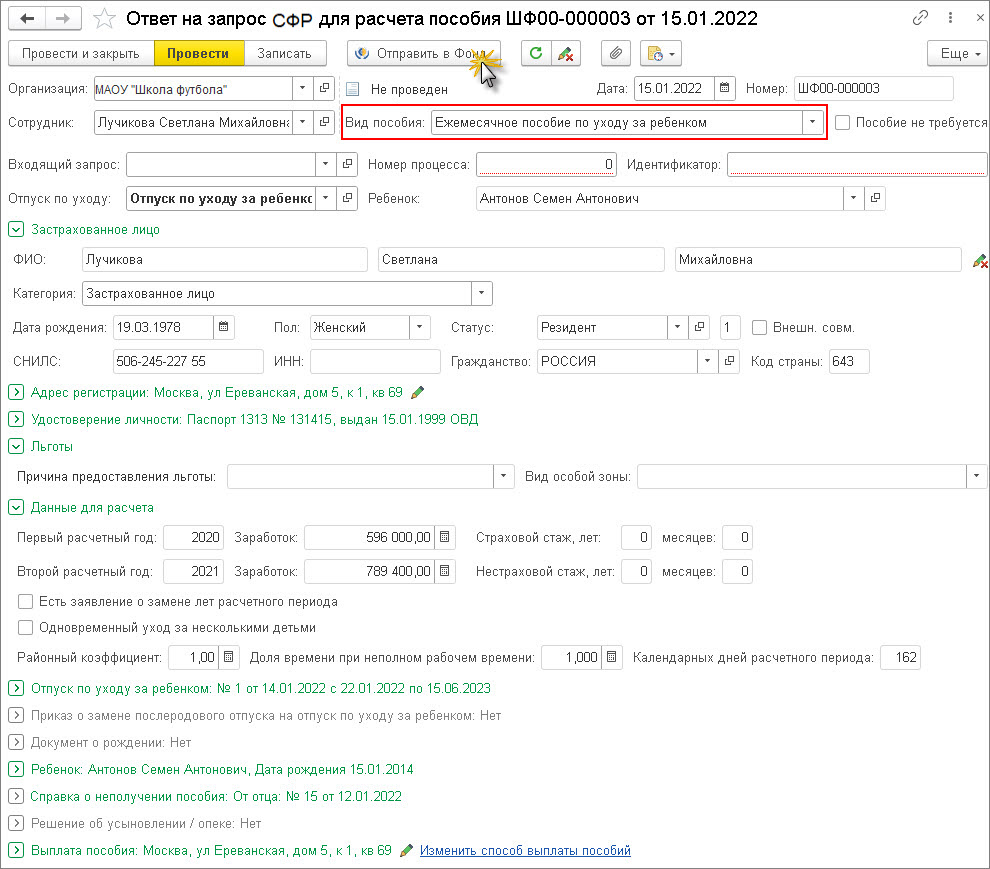990x869 pixels.
Task: Open calculator for 2020 Заработок field
Action: pyautogui.click(x=444, y=537)
